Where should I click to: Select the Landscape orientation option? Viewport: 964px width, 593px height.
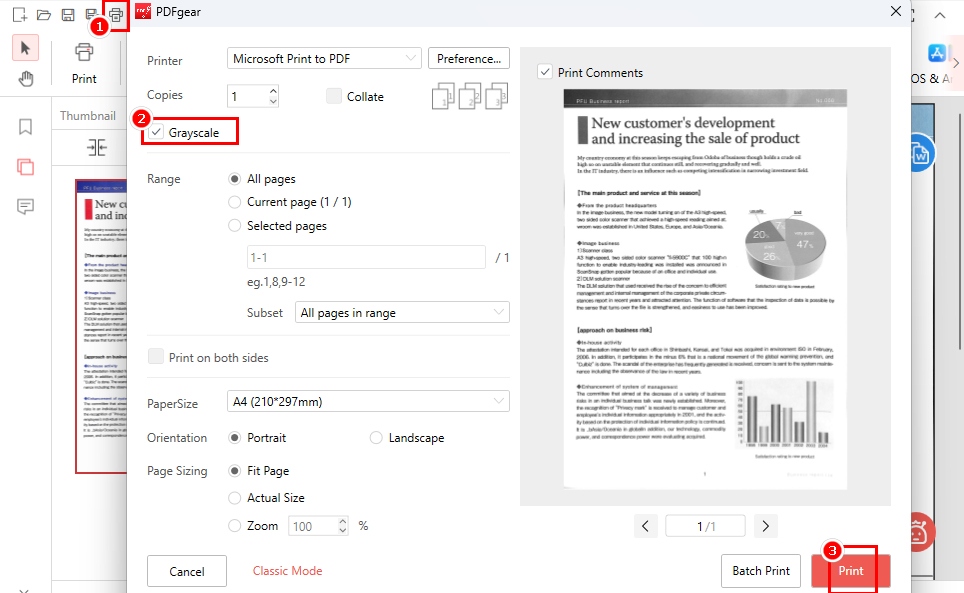[x=376, y=438]
